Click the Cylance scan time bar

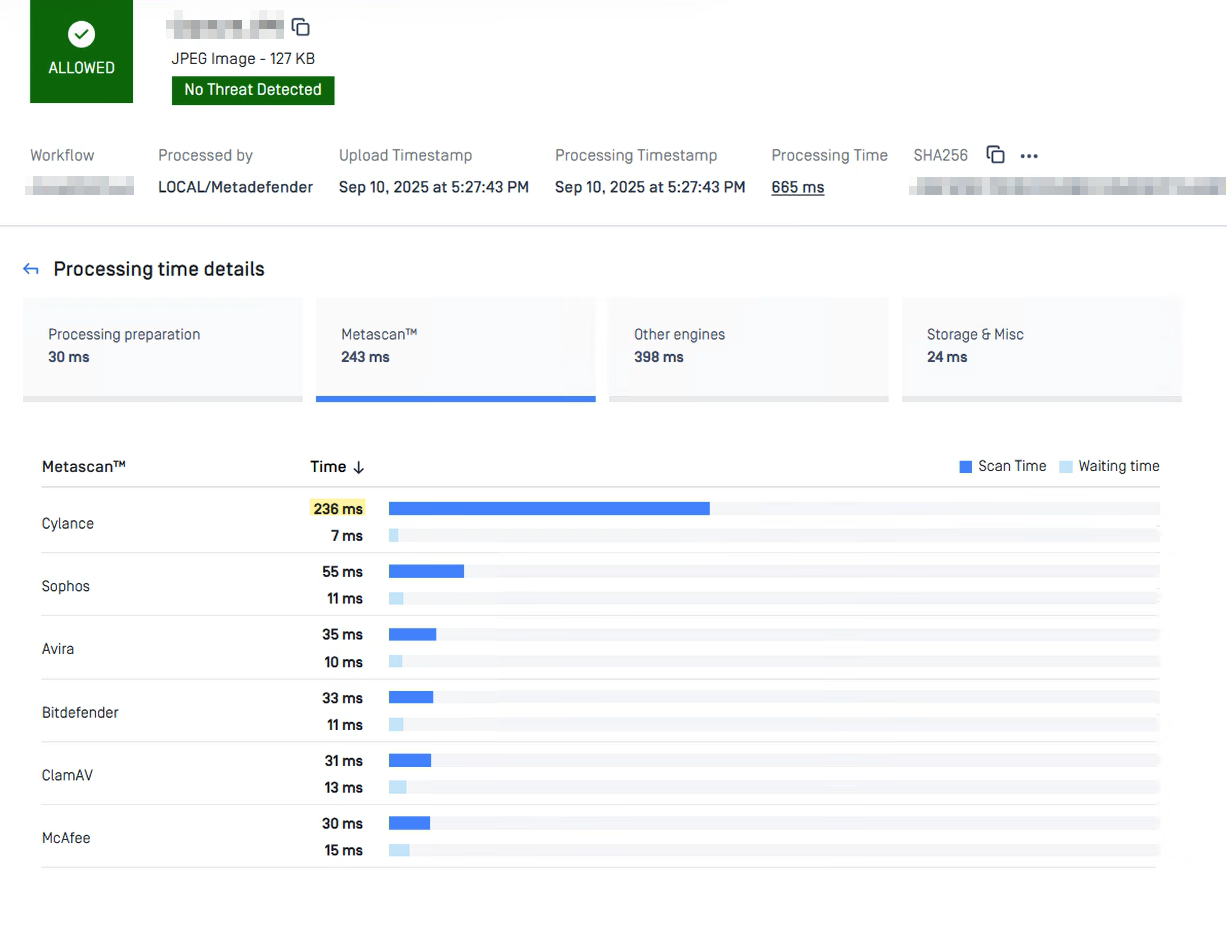tap(549, 509)
